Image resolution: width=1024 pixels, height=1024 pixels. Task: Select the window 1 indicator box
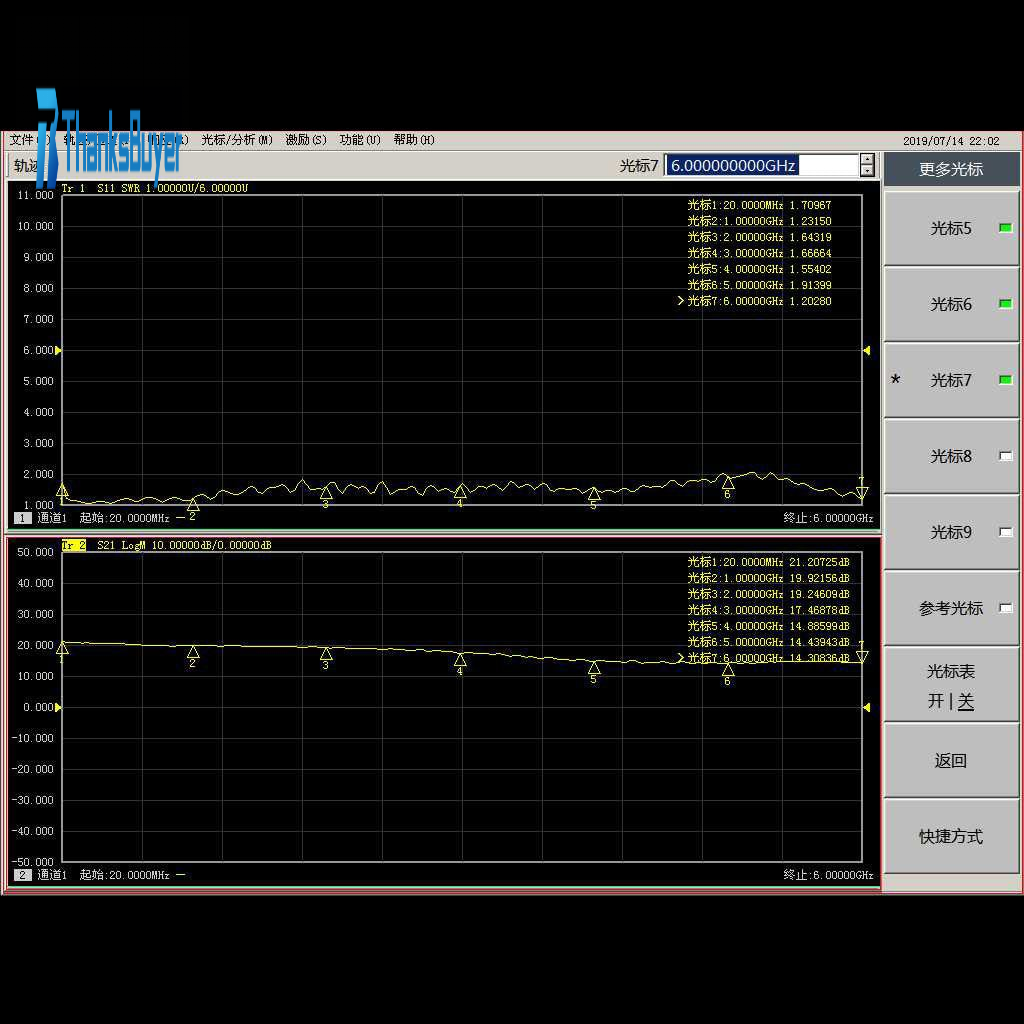[x=22, y=518]
